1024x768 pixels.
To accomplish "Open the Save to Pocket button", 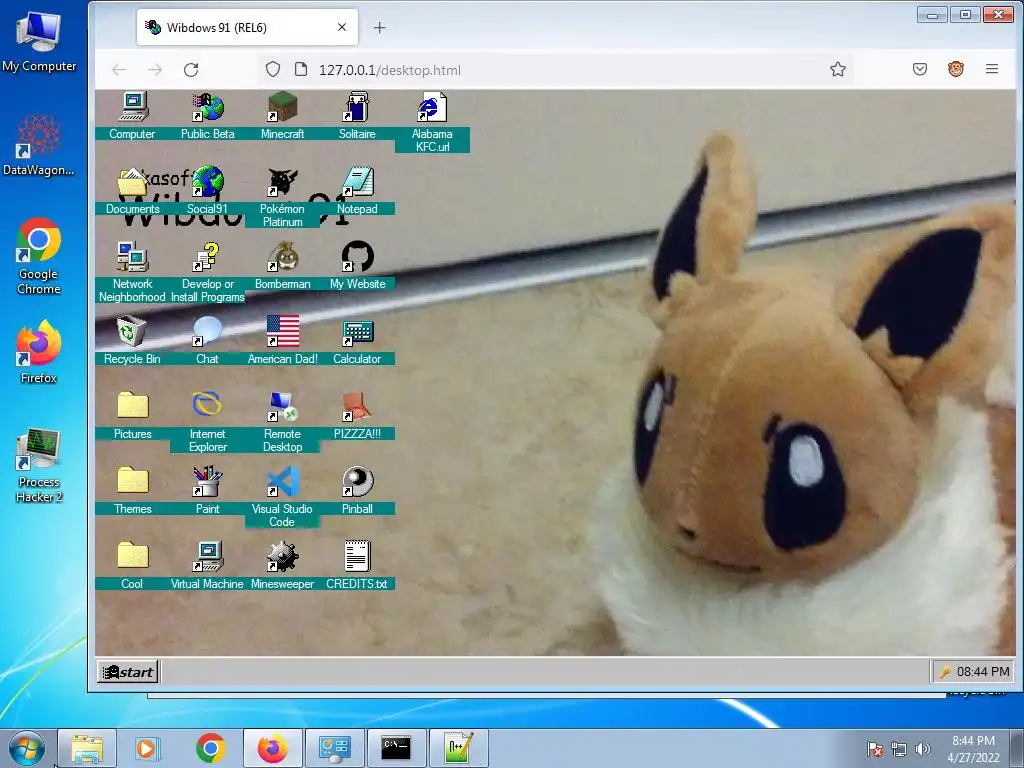I will point(920,69).
